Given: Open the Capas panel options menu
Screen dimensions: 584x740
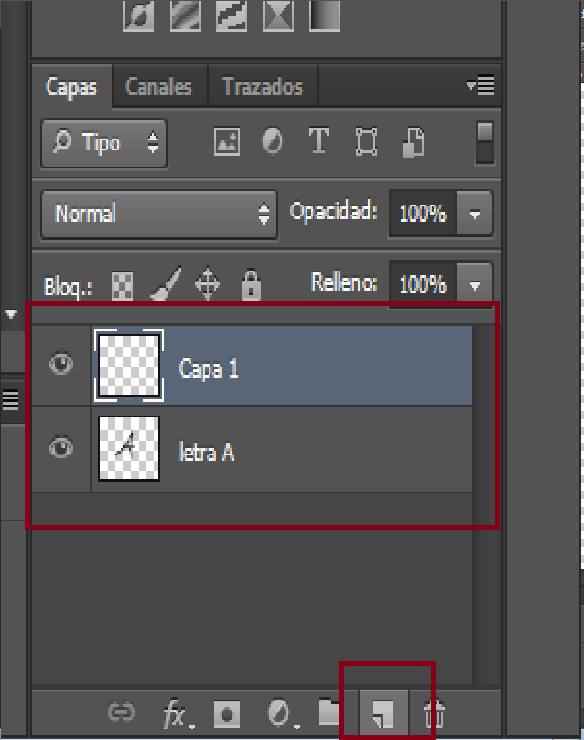Looking at the screenshot, I should click(x=481, y=85).
